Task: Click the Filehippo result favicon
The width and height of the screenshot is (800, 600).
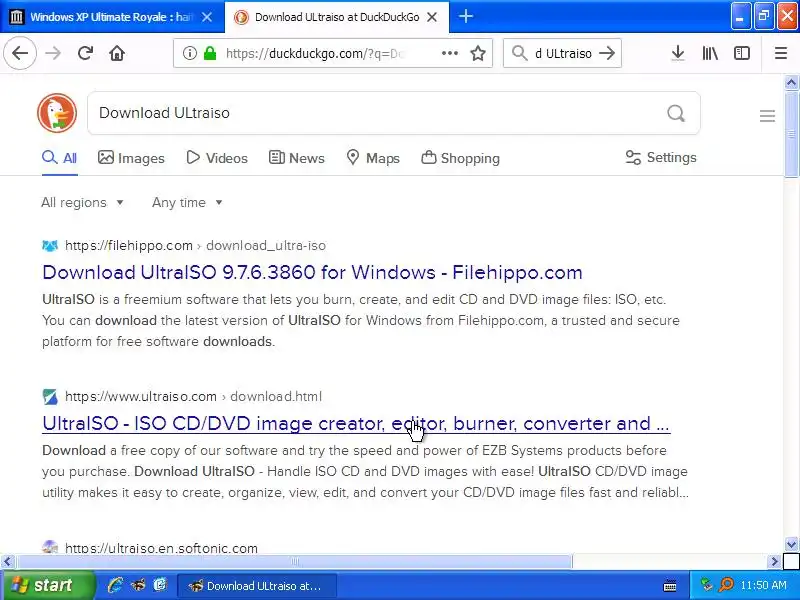Action: [50, 246]
